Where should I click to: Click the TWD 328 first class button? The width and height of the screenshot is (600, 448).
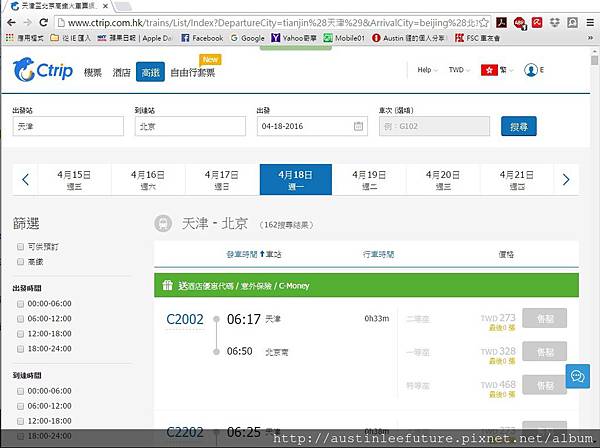coord(545,352)
